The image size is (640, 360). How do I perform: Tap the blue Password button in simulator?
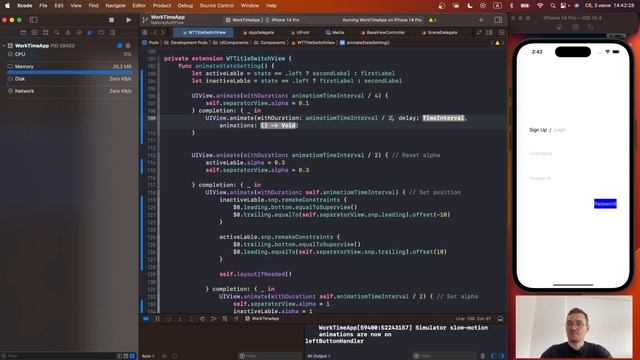point(605,204)
